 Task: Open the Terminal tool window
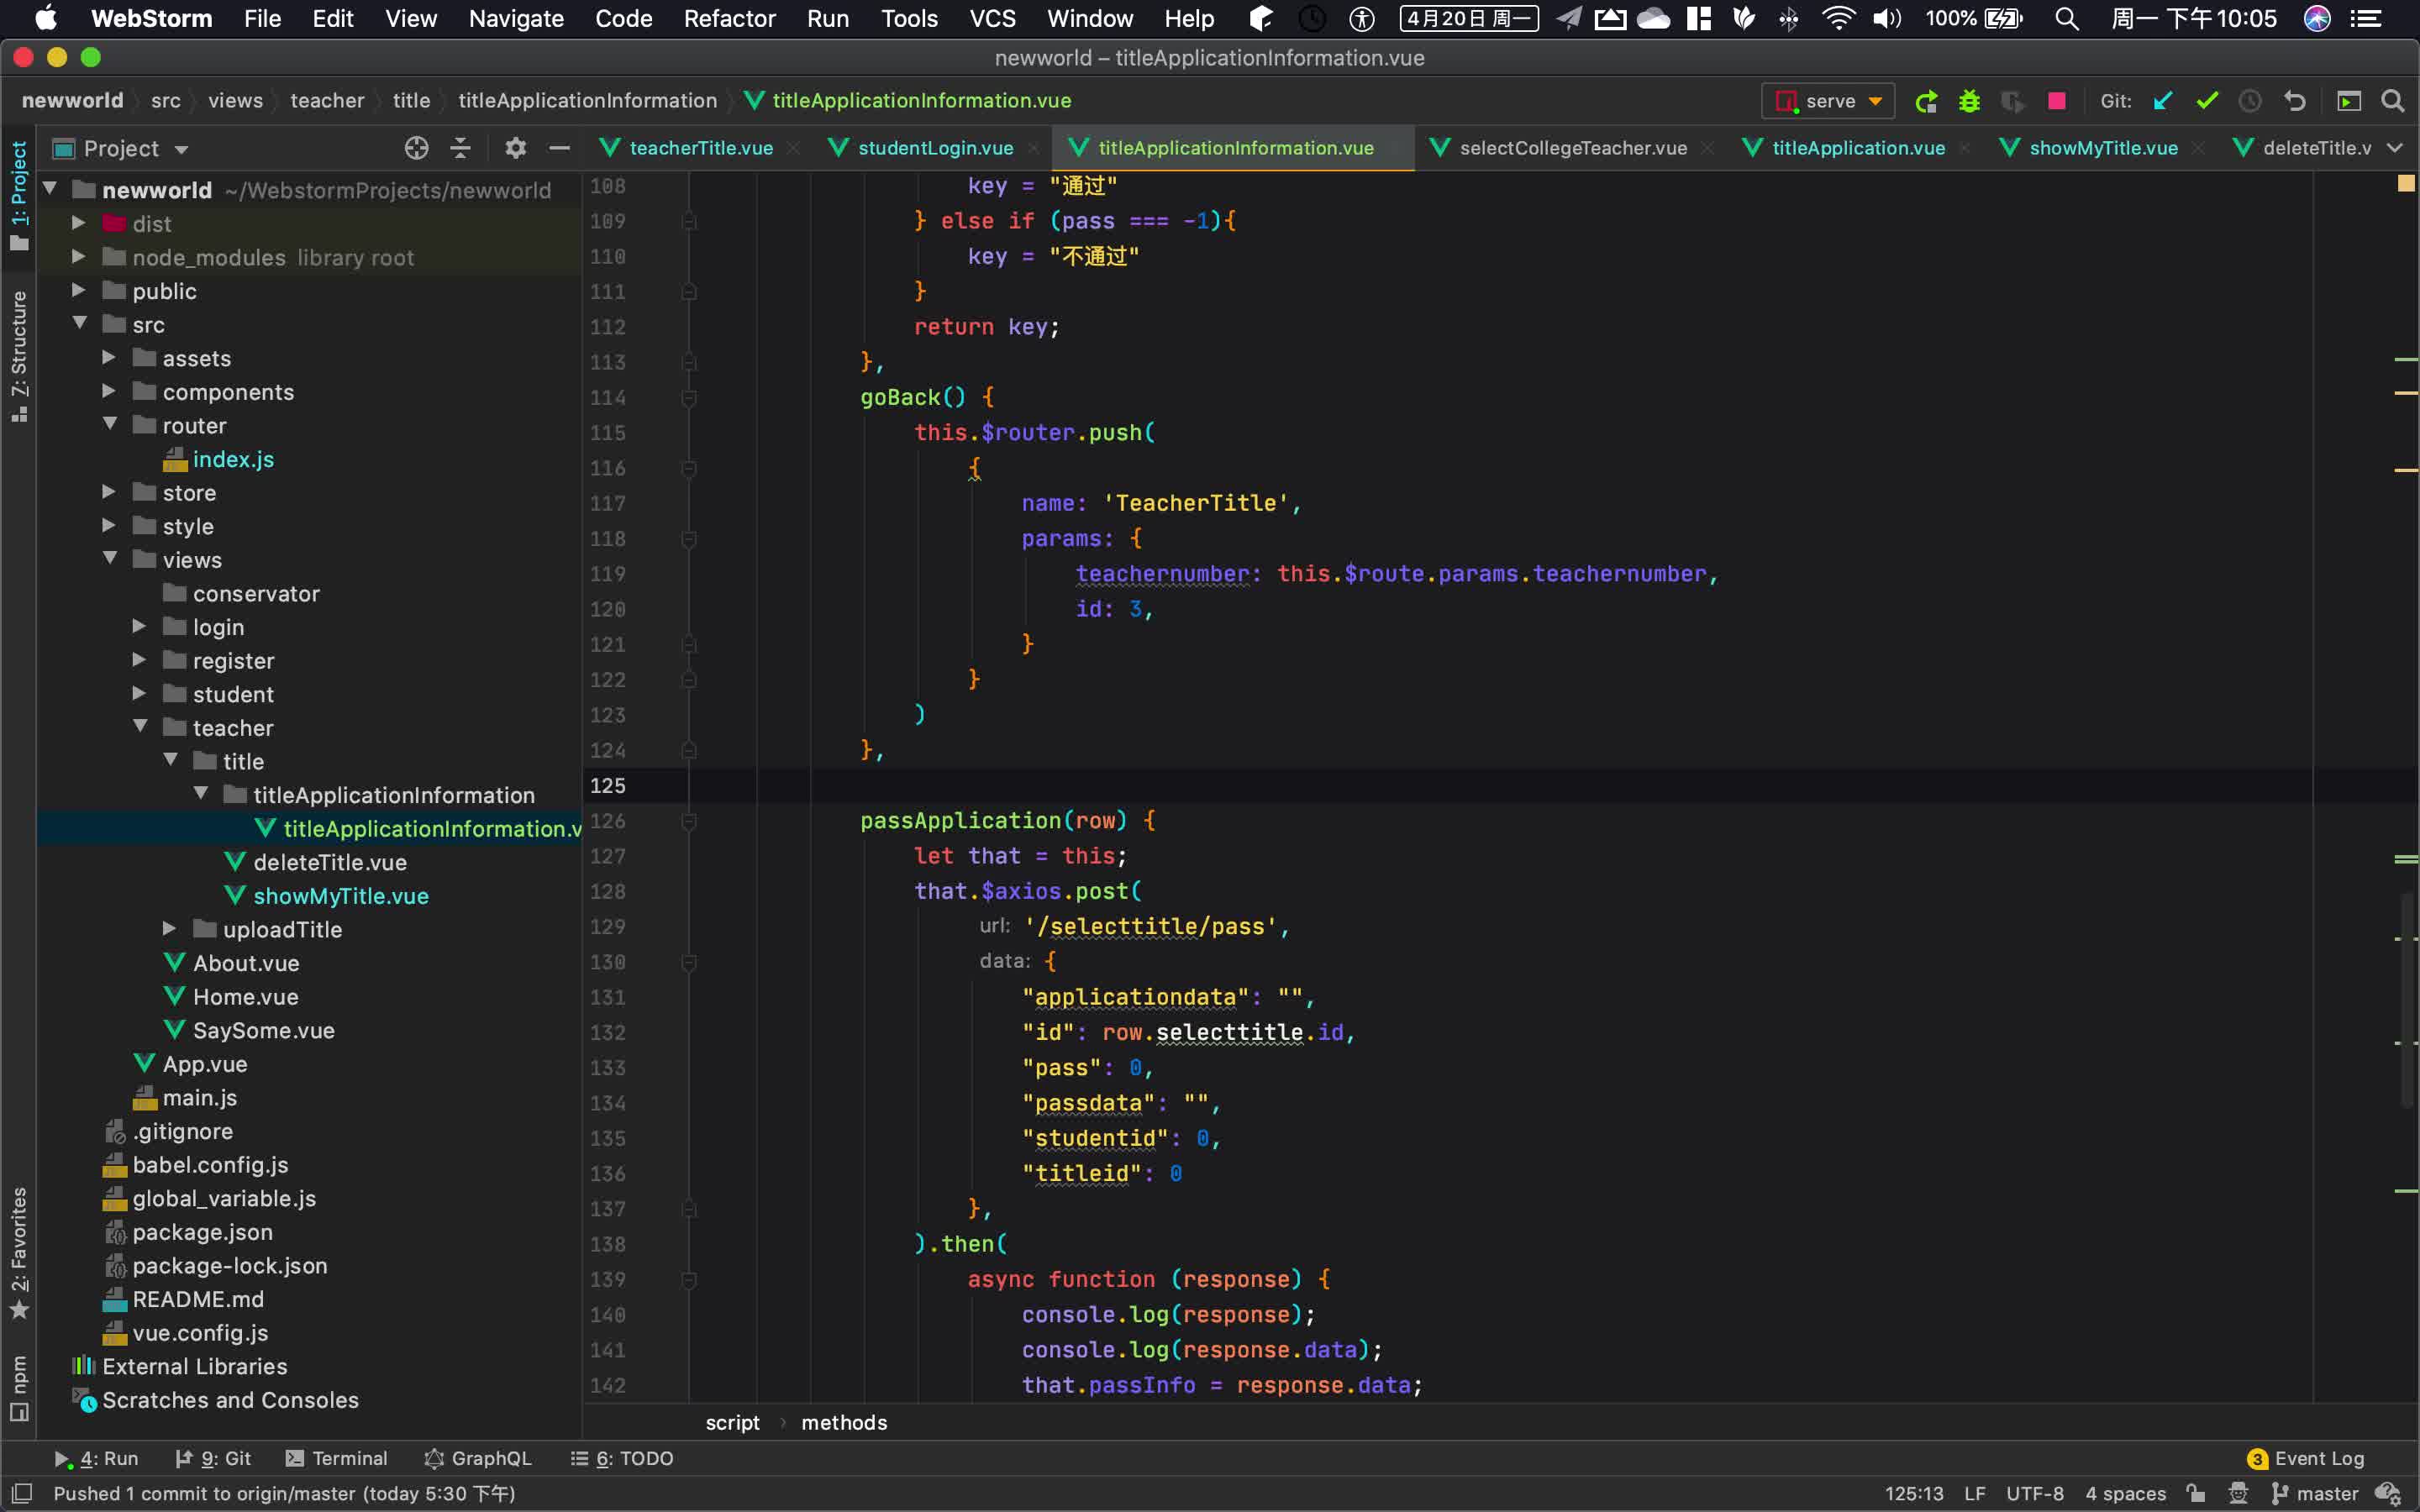pyautogui.click(x=336, y=1458)
